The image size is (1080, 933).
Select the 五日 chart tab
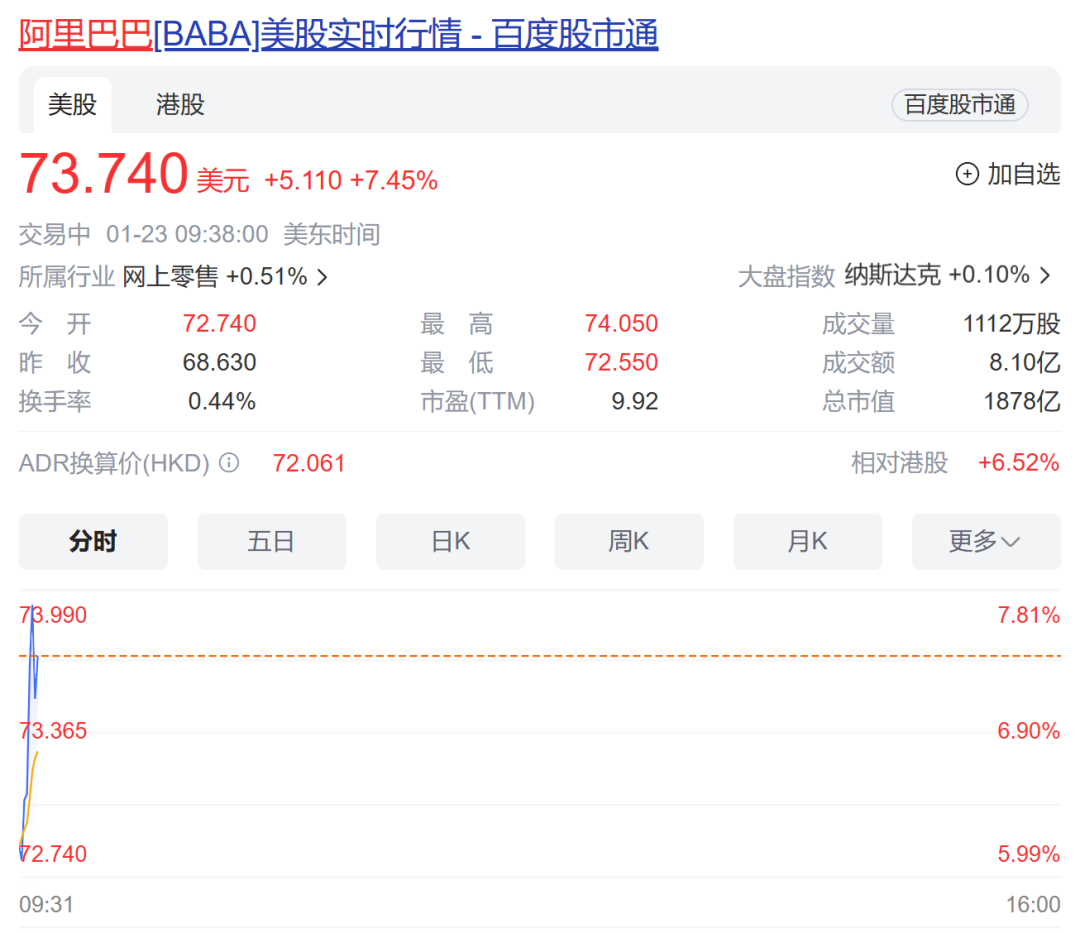point(271,541)
